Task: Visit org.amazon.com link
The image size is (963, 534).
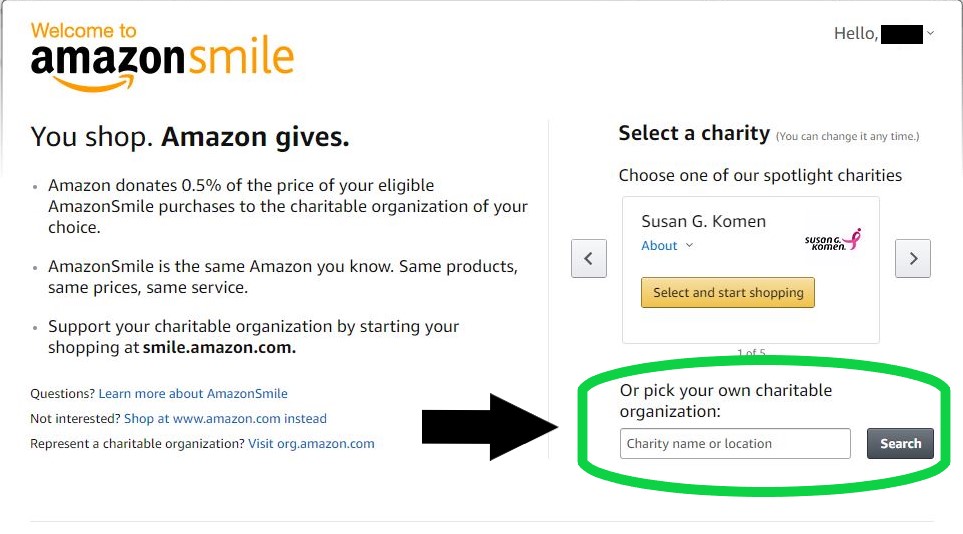Action: pos(311,444)
